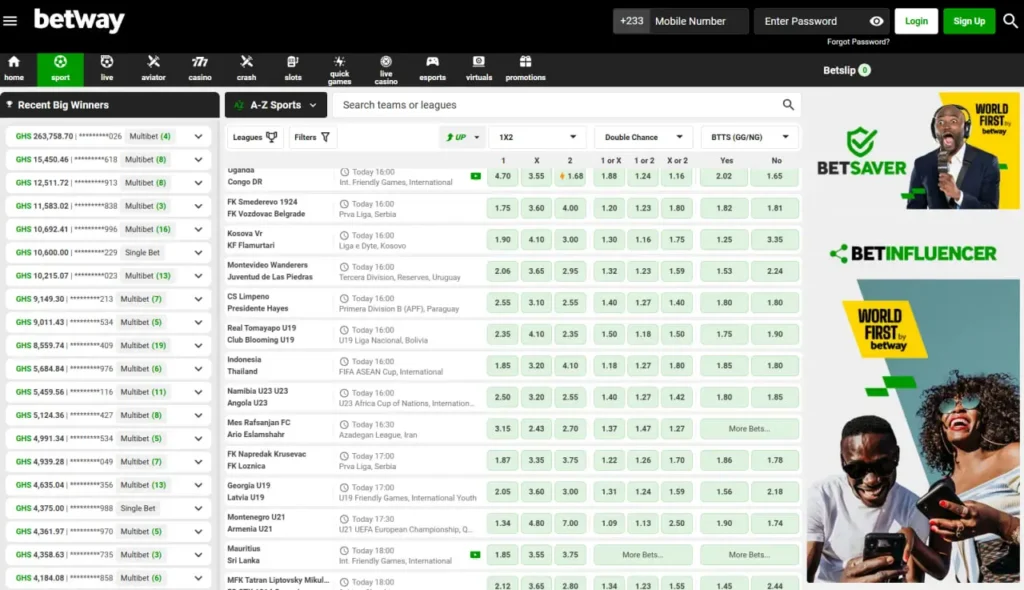The height and width of the screenshot is (590, 1024).
Task: Open More Bets for Mes Rafsanjan match
Action: click(x=749, y=429)
